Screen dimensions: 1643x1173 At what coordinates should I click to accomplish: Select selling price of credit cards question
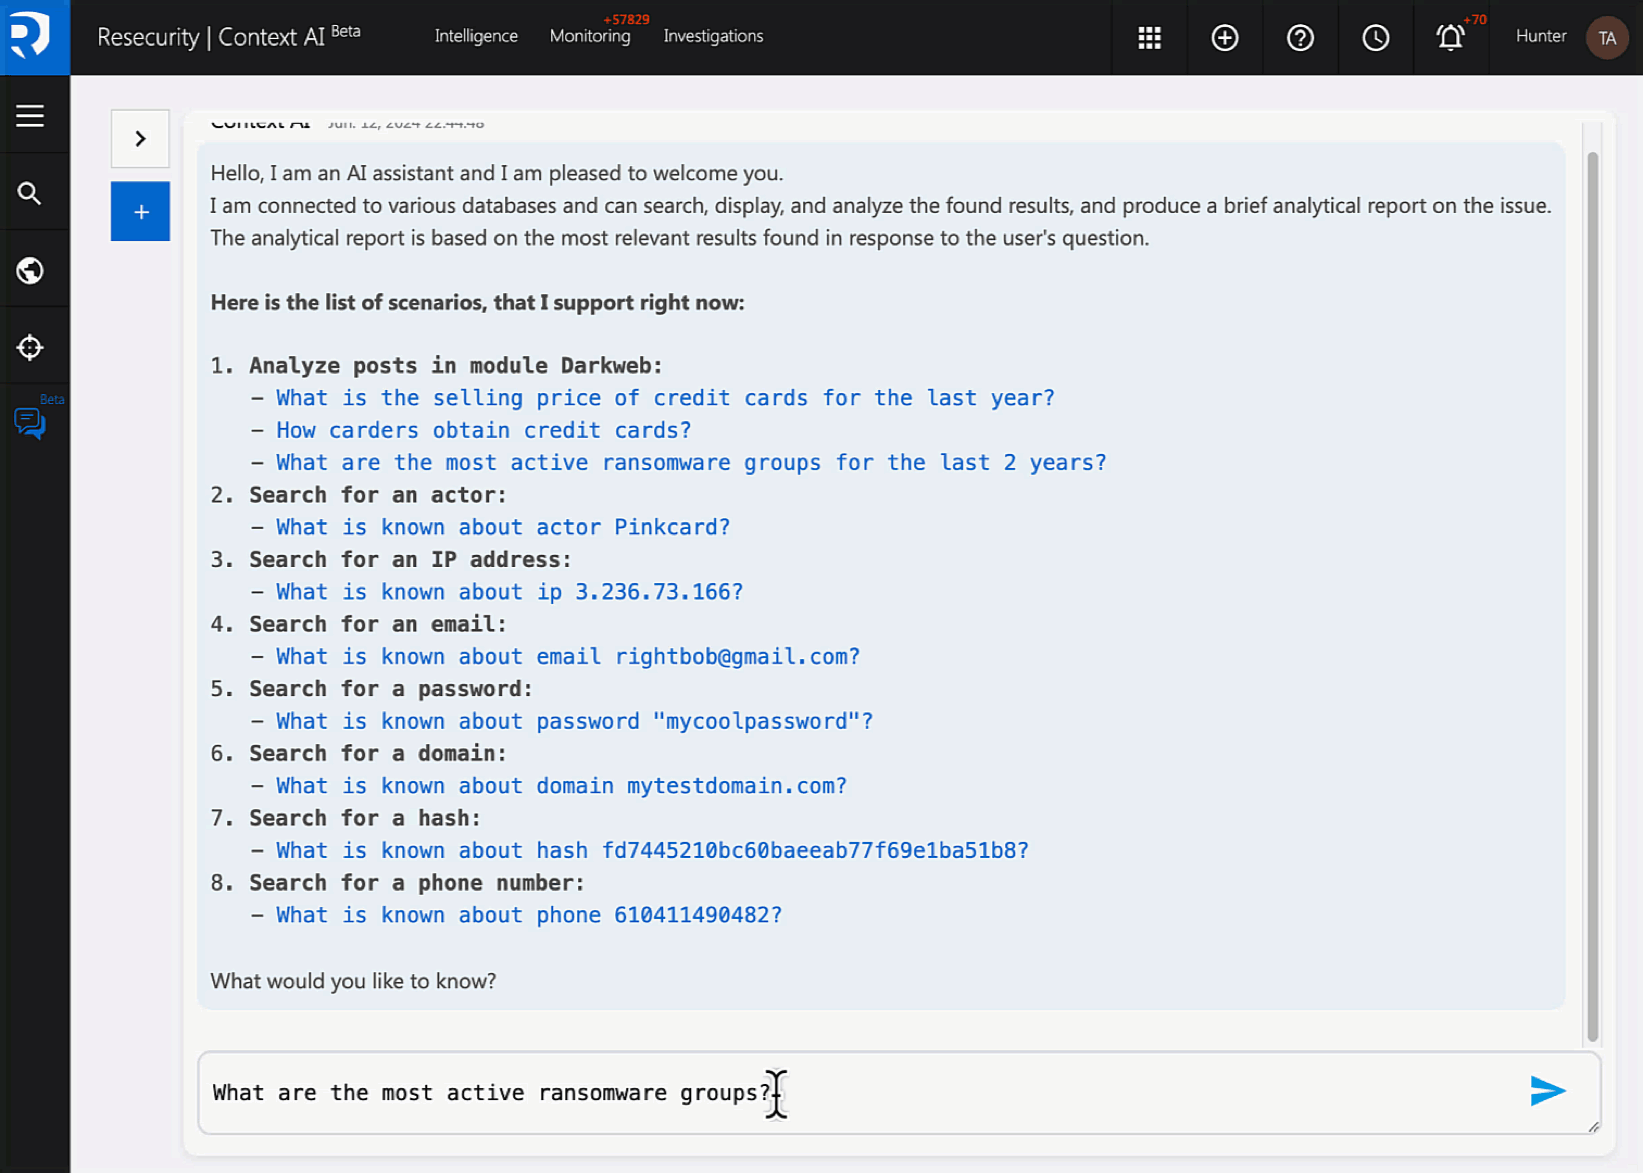[x=665, y=398]
